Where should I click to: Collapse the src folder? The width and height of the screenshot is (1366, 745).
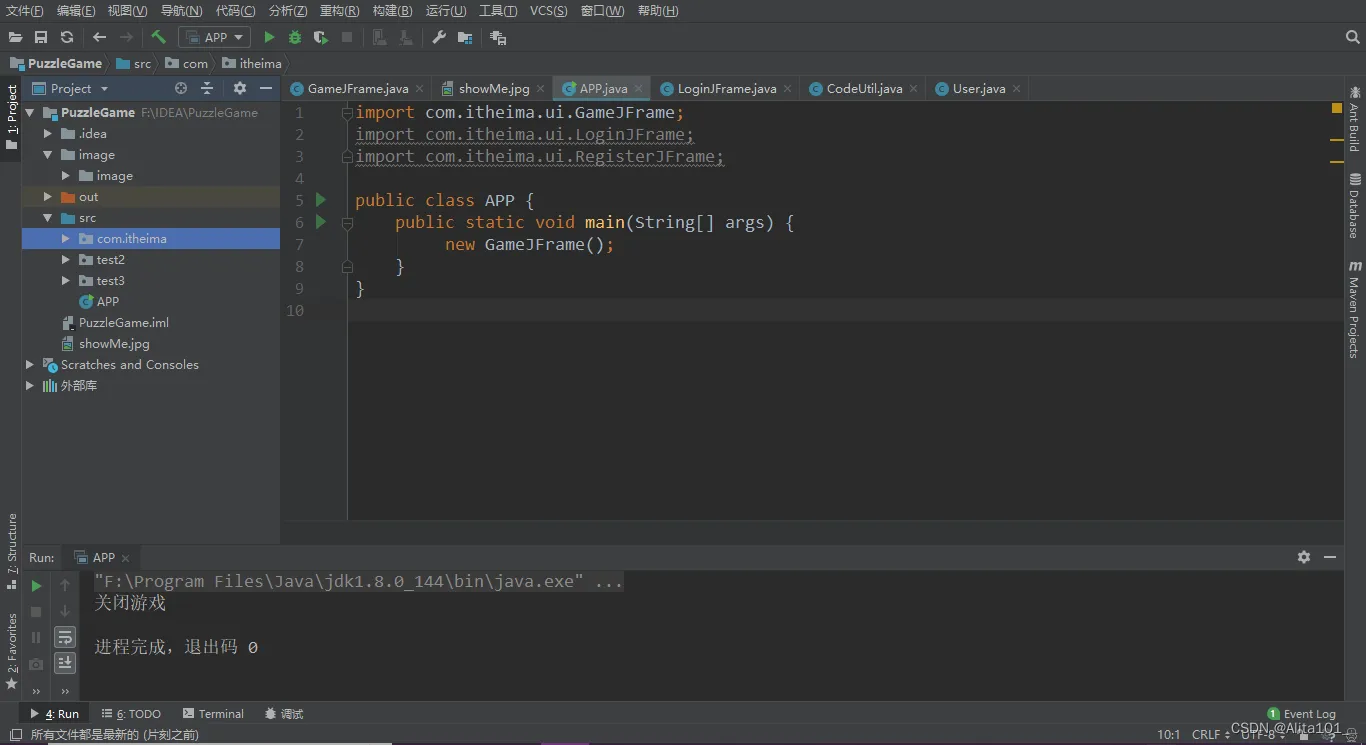tap(48, 218)
